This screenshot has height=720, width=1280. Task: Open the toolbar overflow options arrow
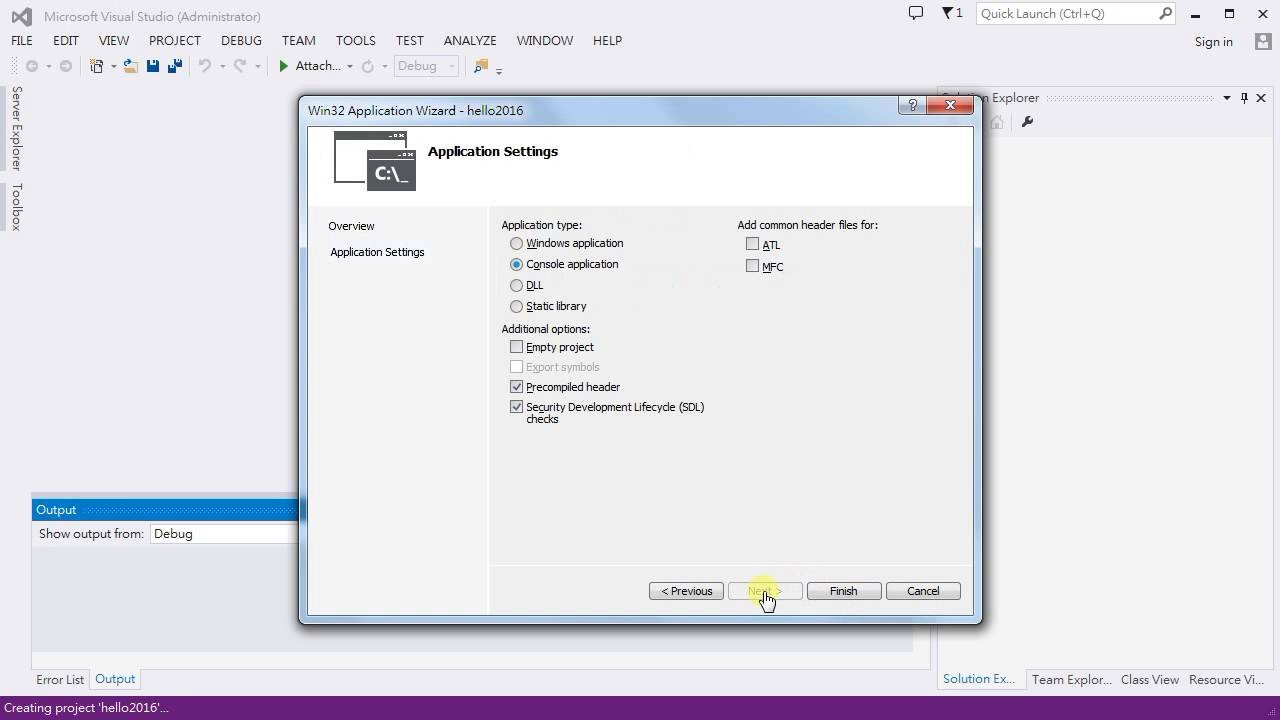tap(499, 70)
